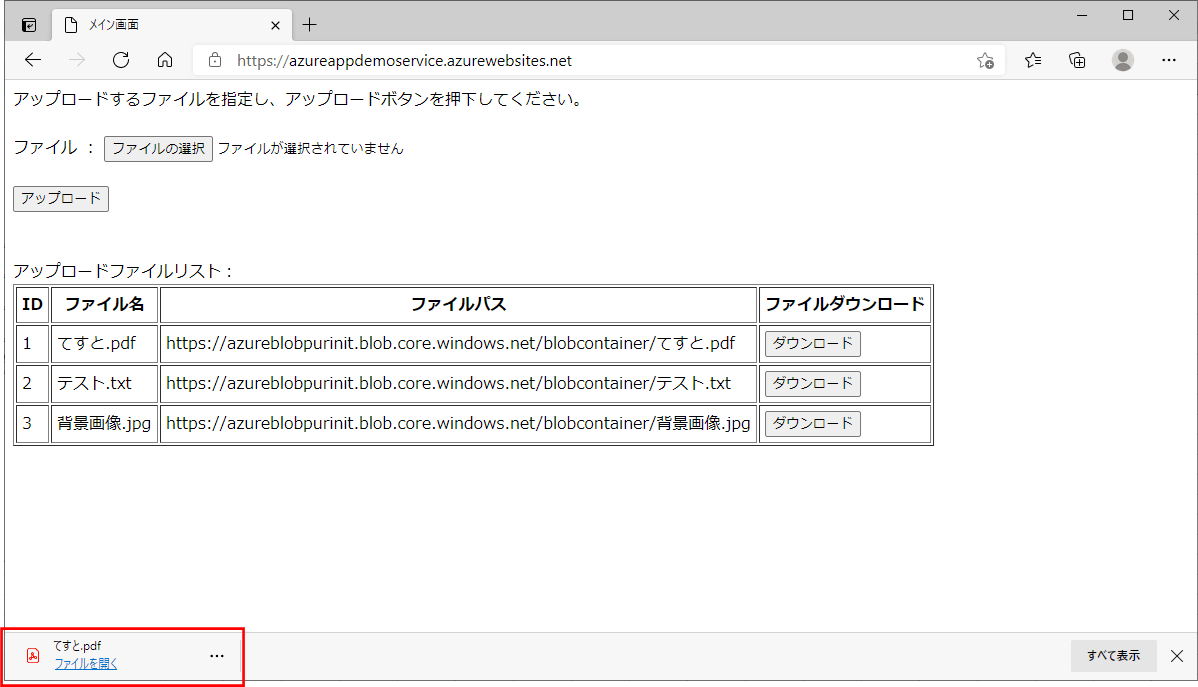Screen dimensions: 1198x687
Task: Open more options for てすと.pdf download
Action: (x=217, y=656)
